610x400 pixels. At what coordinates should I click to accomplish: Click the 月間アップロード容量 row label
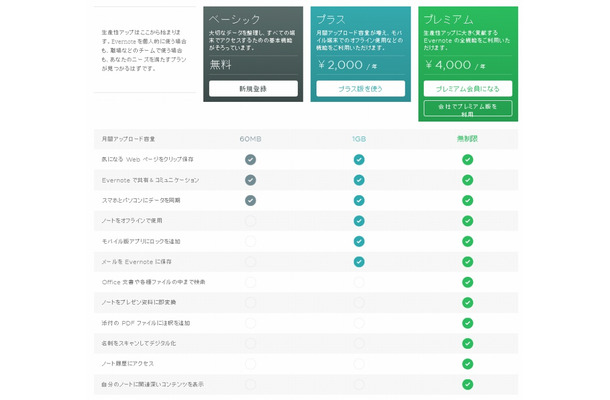(x=128, y=139)
